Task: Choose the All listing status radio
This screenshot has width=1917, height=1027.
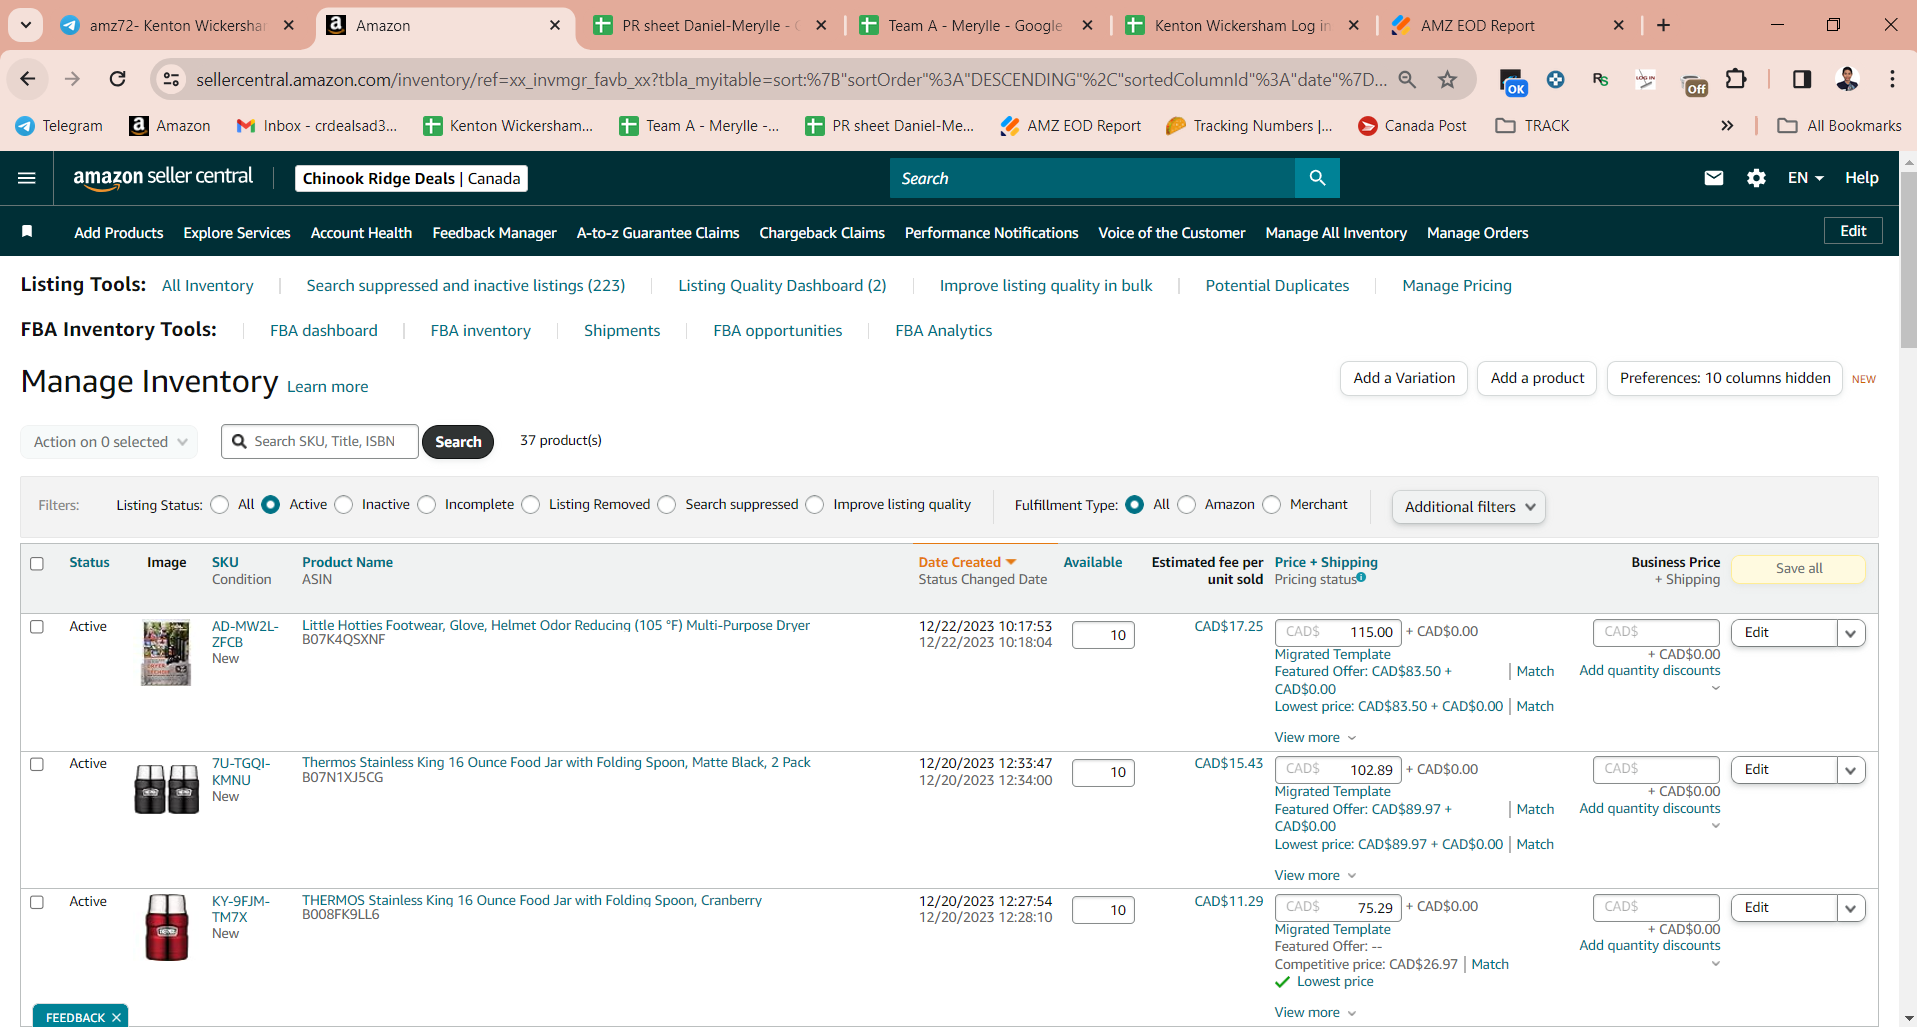Action: tap(220, 505)
